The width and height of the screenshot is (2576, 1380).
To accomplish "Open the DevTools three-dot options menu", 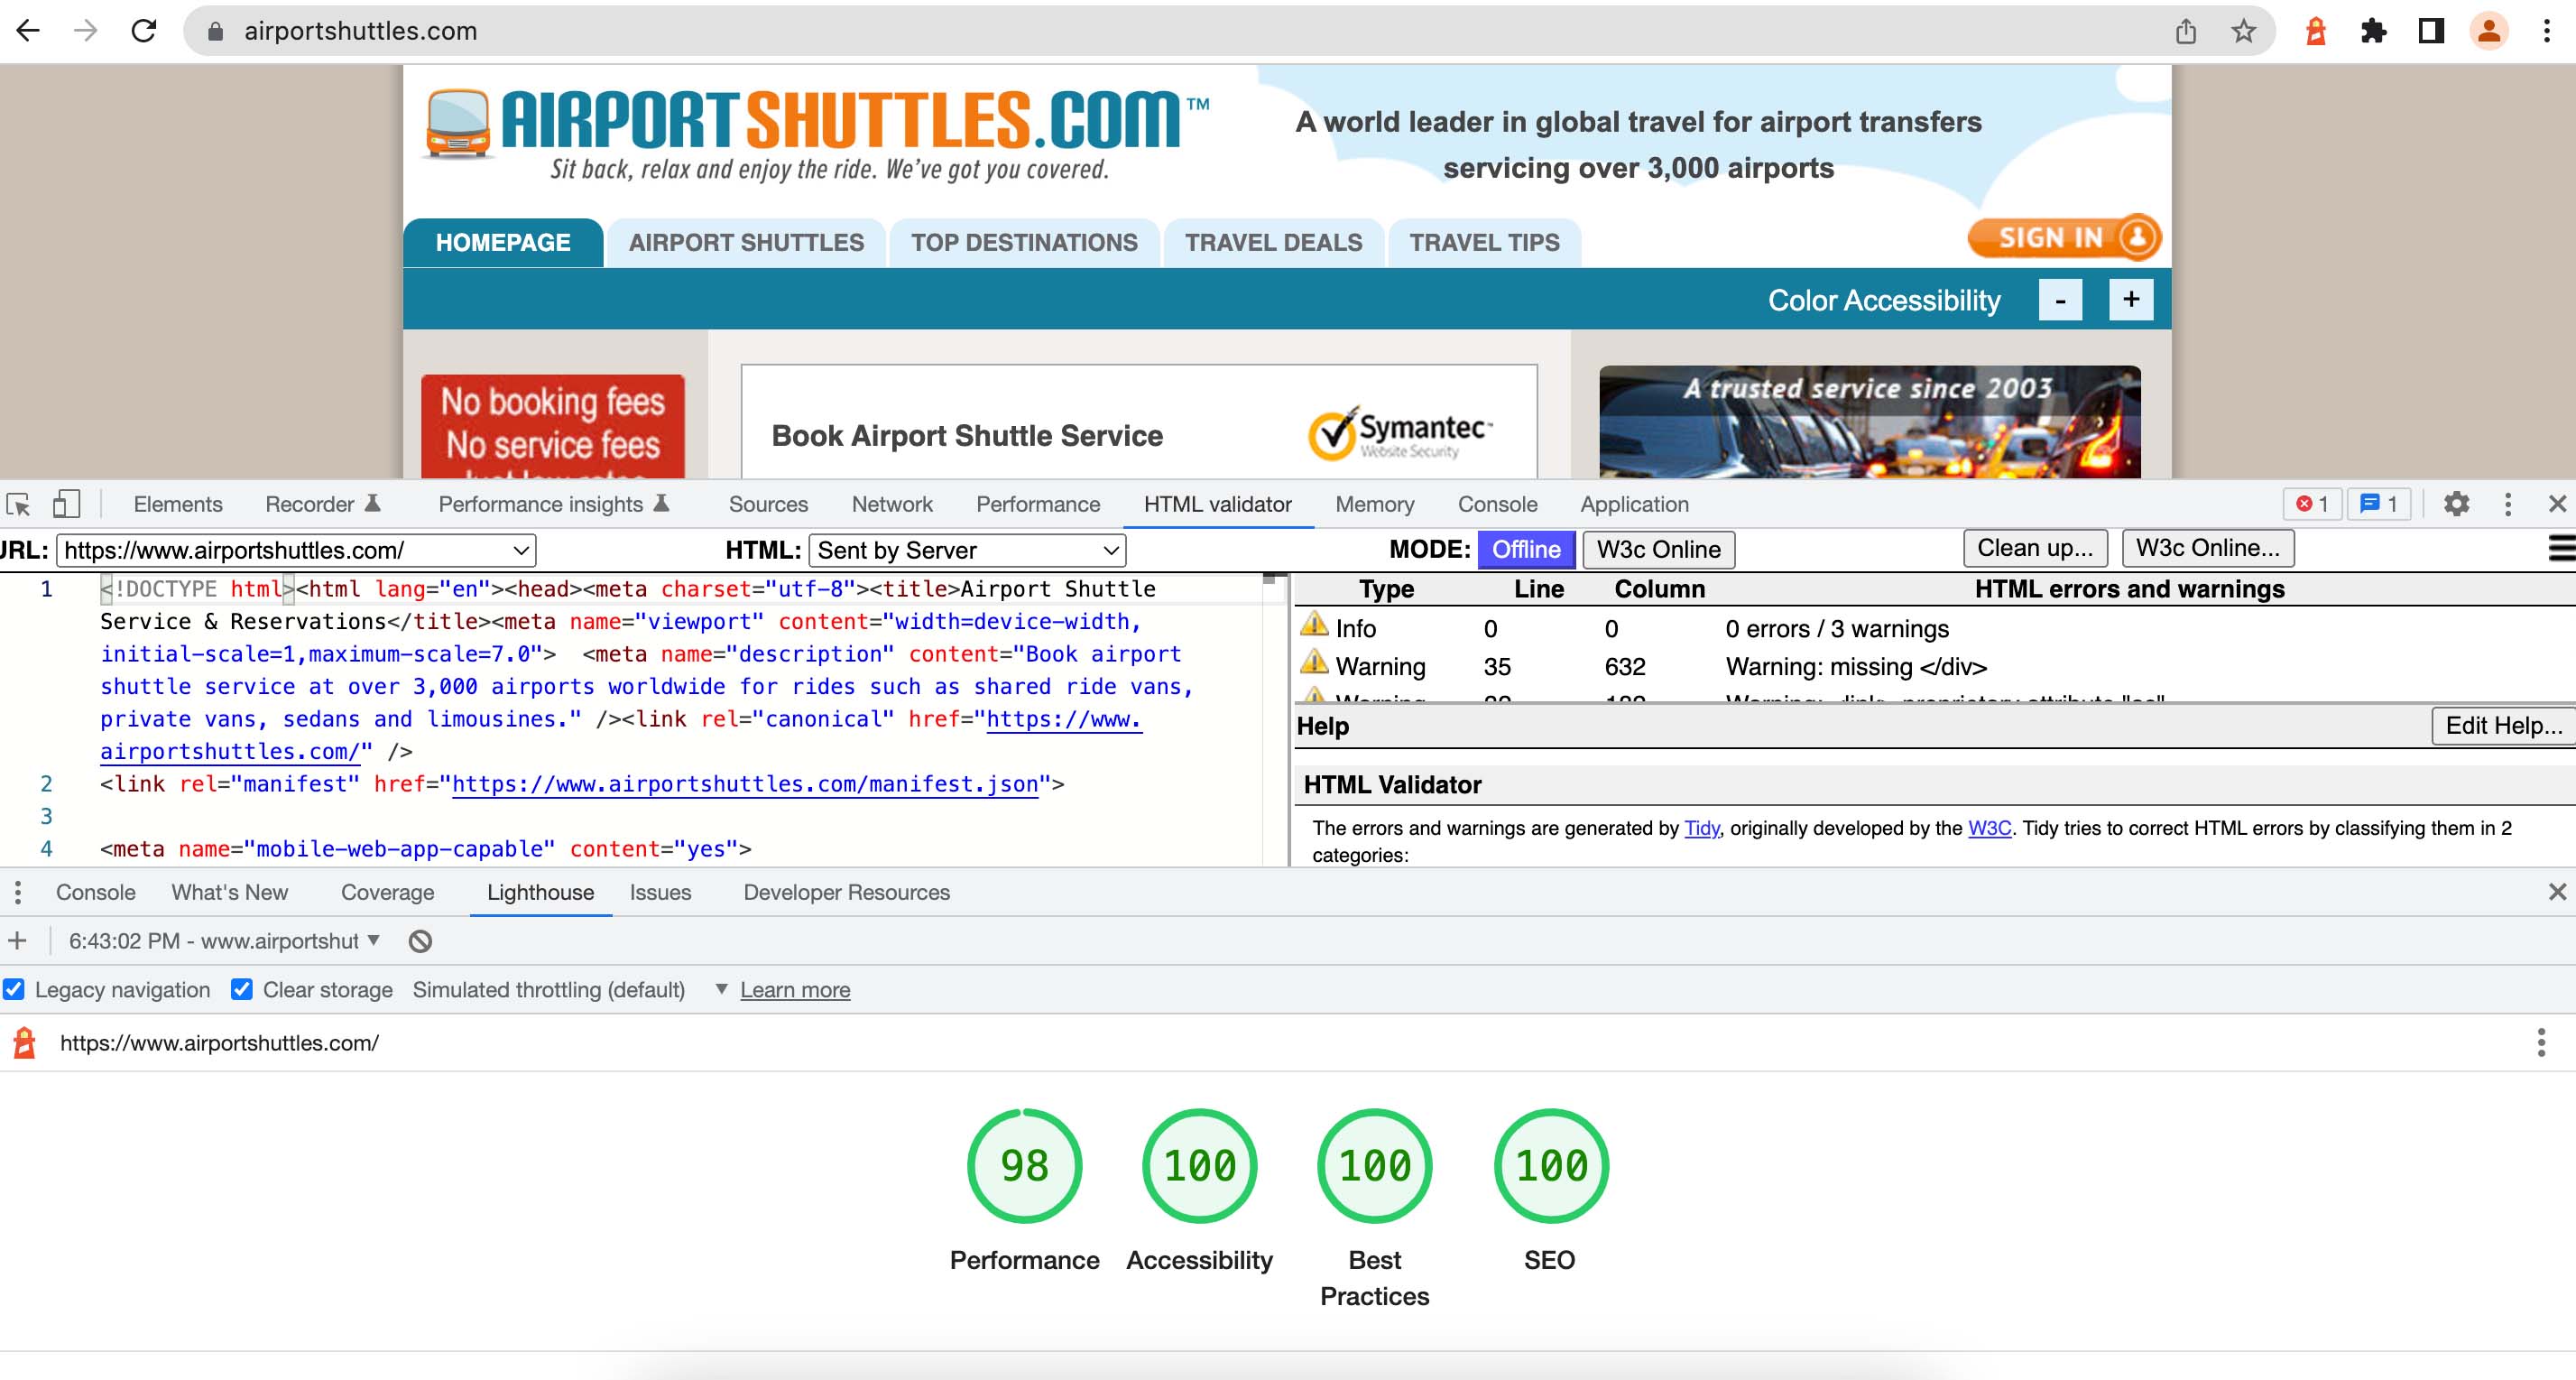I will coord(2510,505).
